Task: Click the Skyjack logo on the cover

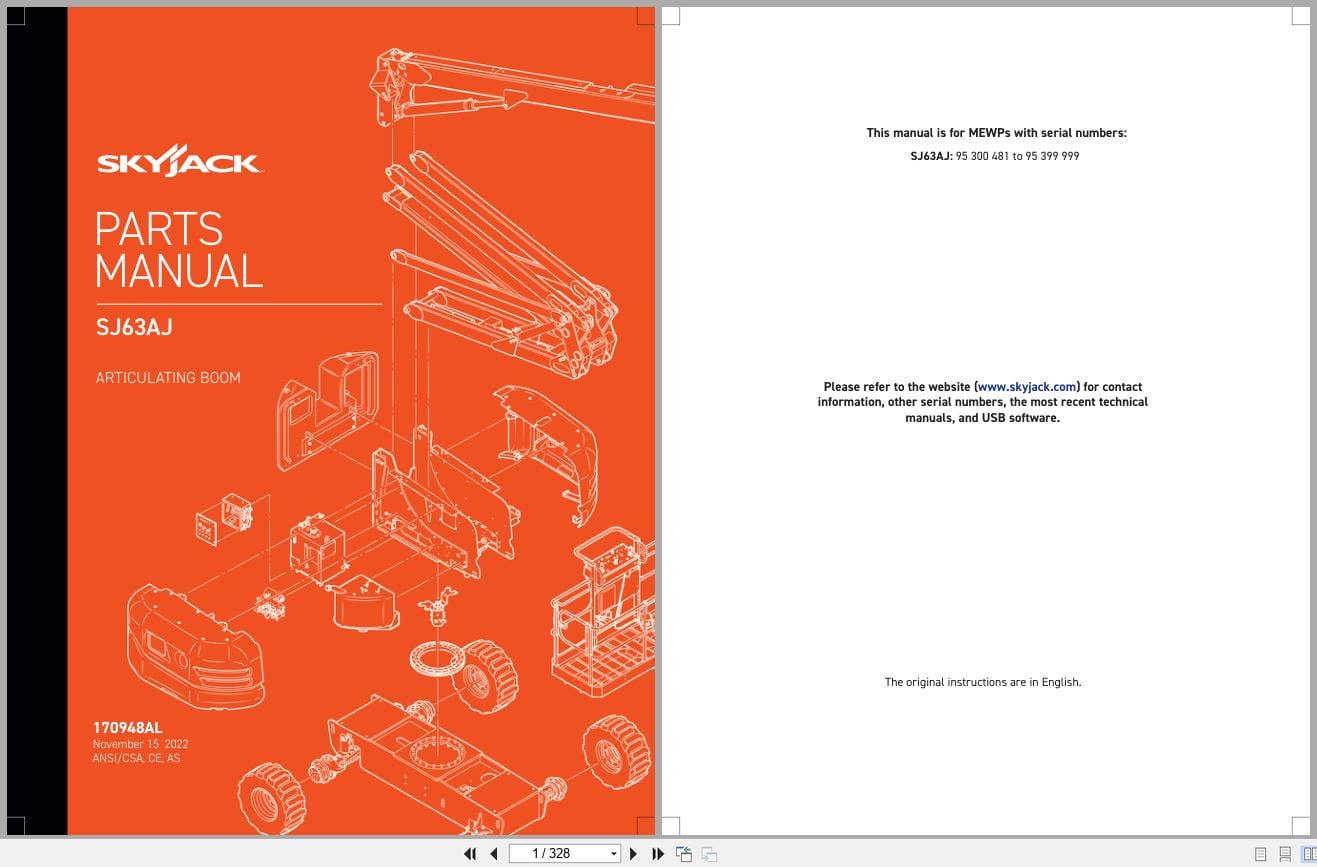Action: click(180, 160)
